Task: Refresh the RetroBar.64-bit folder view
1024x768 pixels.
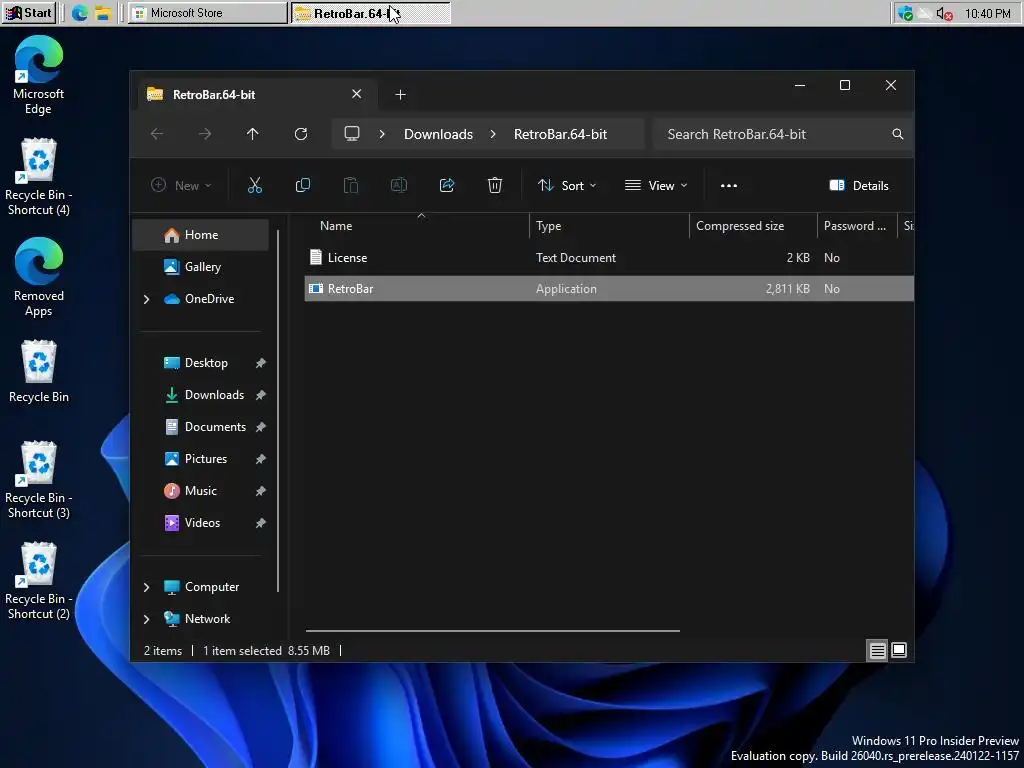Action: pyautogui.click(x=300, y=134)
